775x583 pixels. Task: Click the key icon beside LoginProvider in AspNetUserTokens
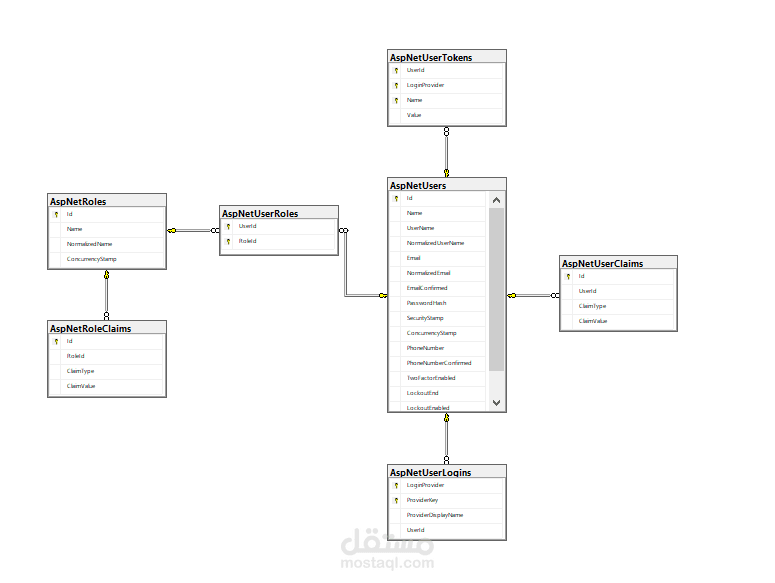click(x=396, y=85)
